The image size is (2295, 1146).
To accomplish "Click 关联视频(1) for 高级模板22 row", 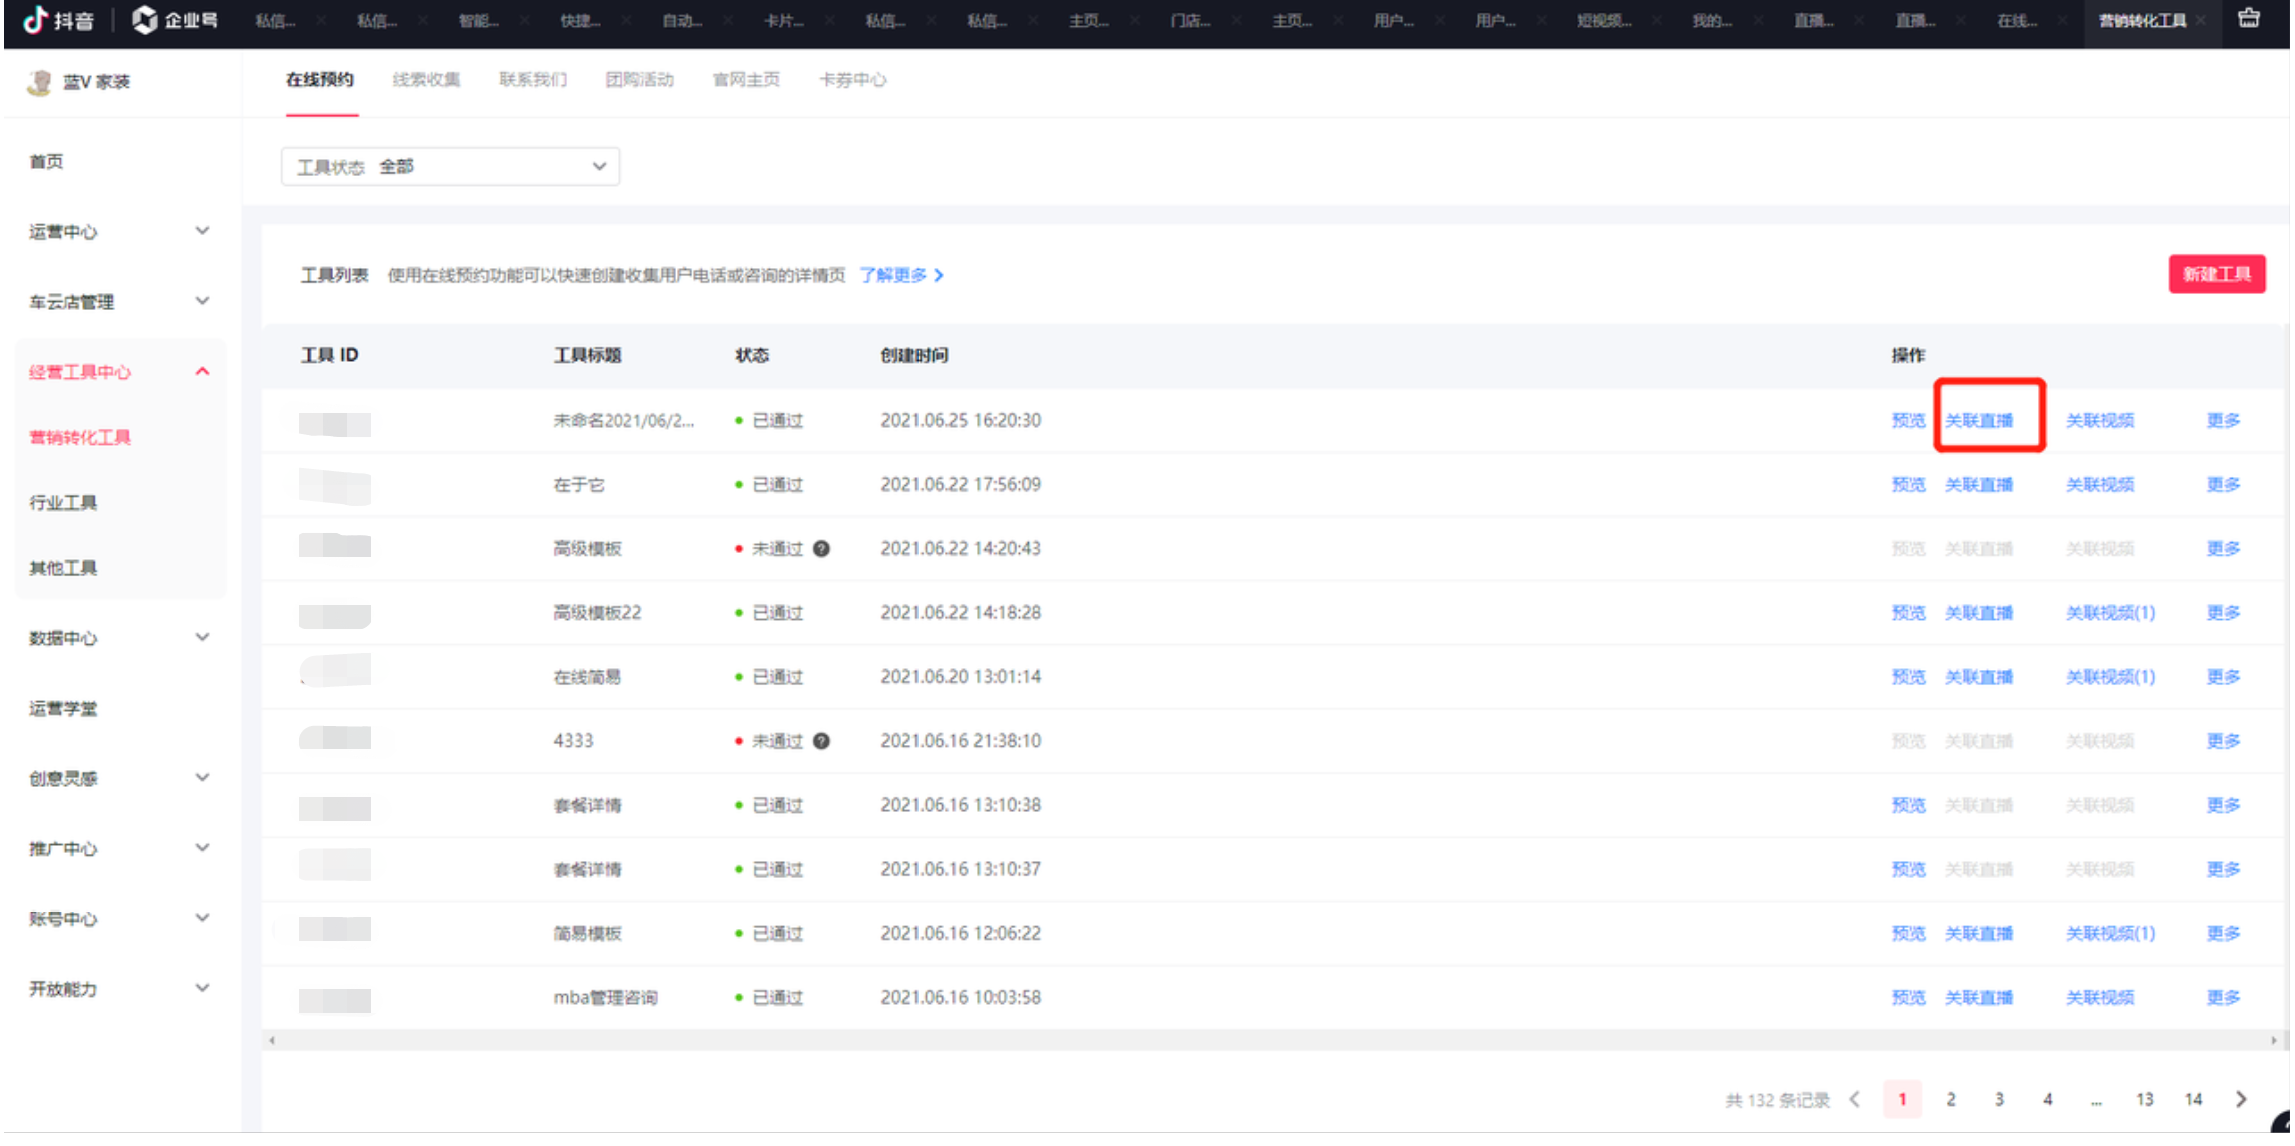I will pyautogui.click(x=2110, y=613).
